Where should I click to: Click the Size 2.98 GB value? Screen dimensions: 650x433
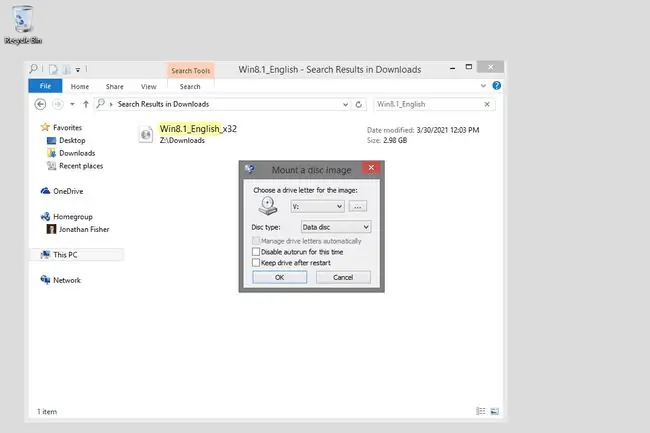[x=395, y=140]
